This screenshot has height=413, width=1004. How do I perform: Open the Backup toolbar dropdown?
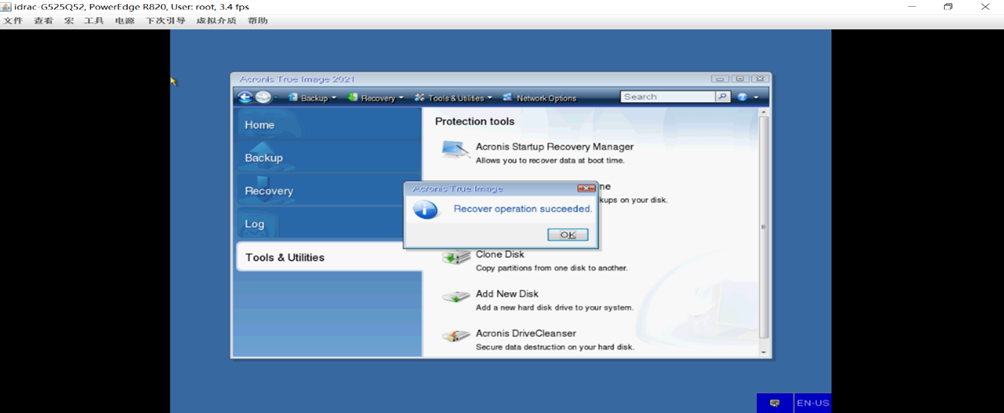pyautogui.click(x=312, y=98)
